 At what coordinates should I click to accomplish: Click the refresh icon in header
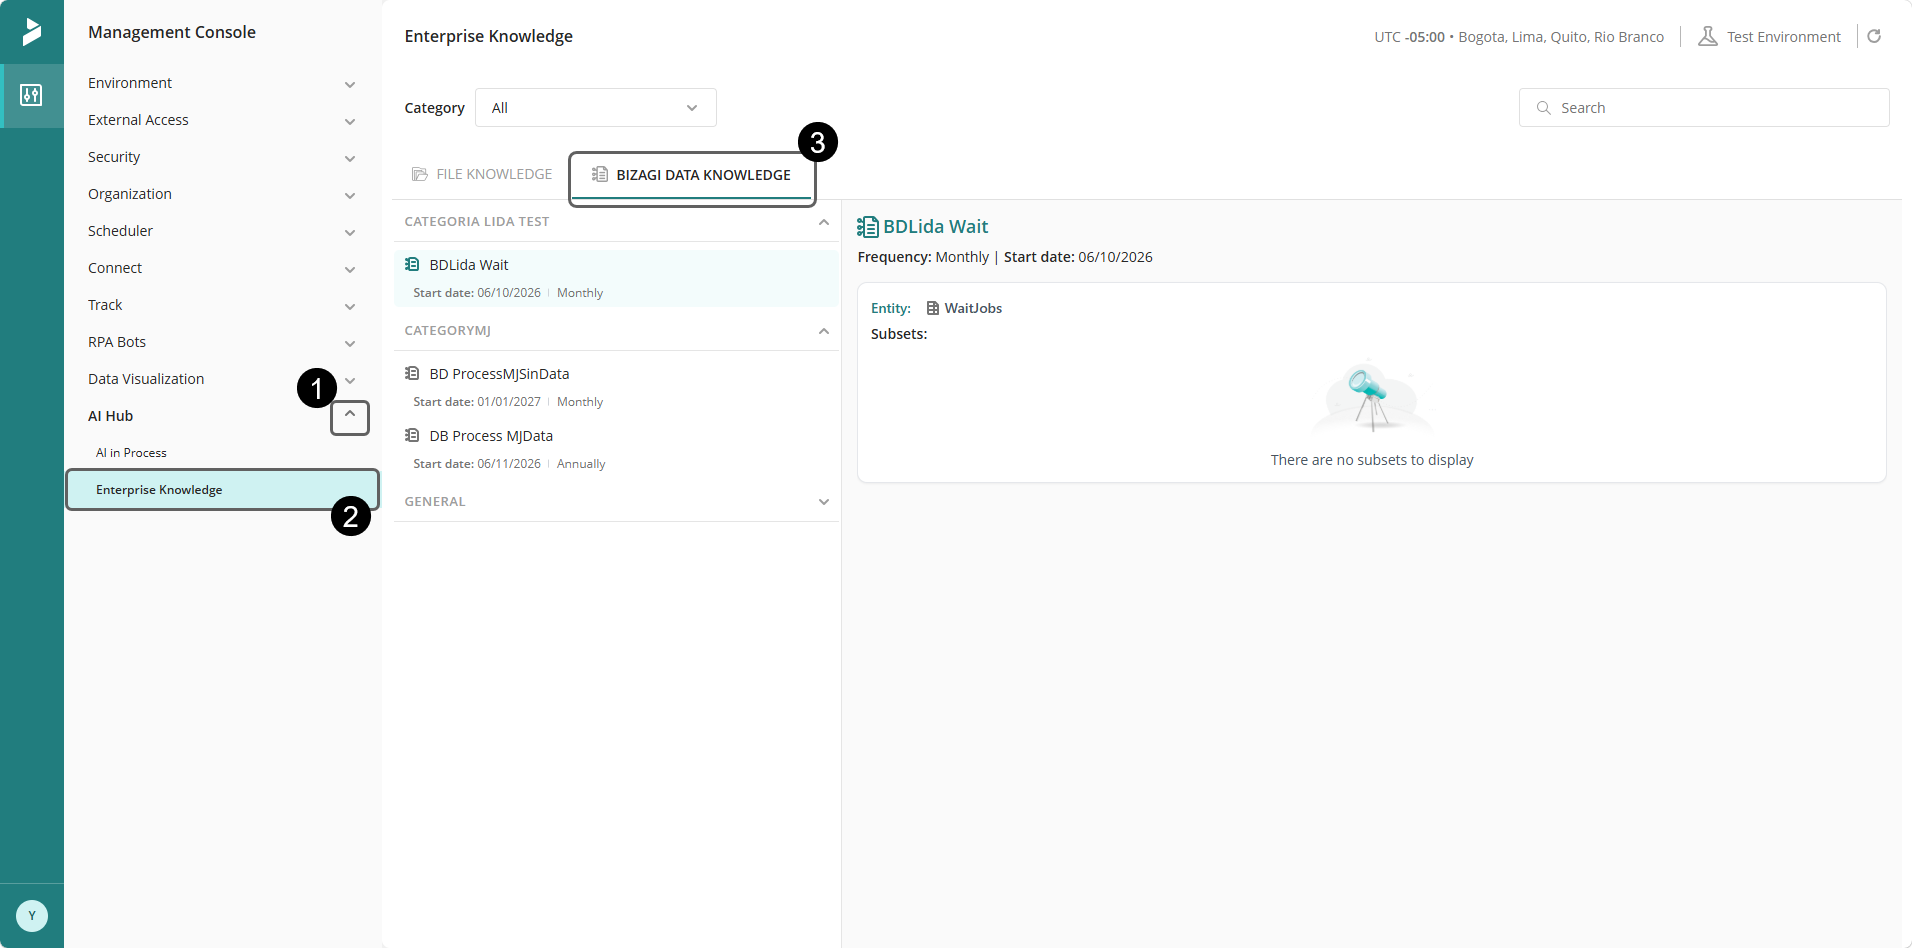(1875, 36)
